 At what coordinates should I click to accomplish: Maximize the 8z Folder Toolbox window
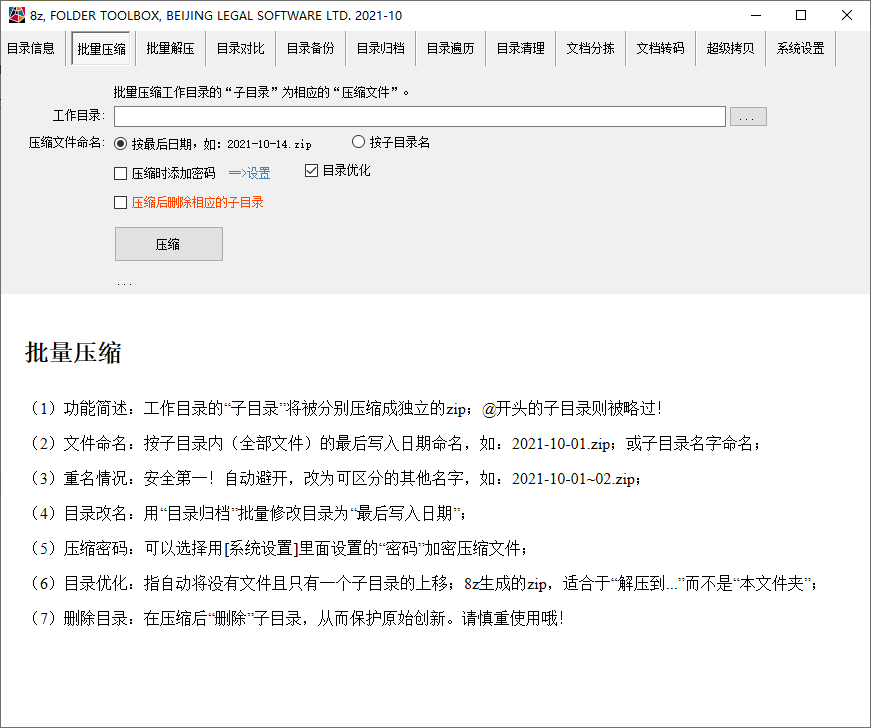point(801,15)
